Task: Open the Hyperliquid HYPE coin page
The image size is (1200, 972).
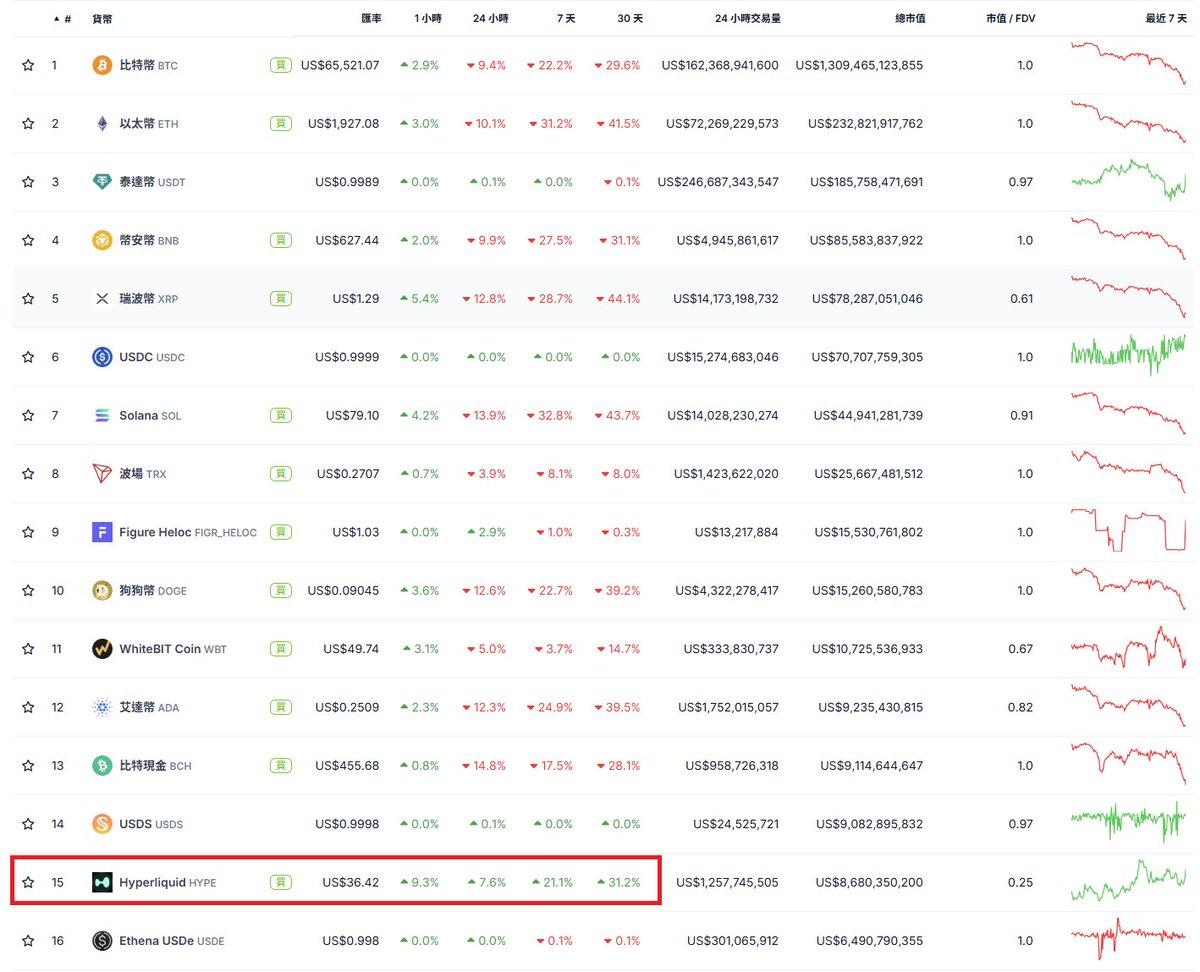Action: (x=167, y=883)
